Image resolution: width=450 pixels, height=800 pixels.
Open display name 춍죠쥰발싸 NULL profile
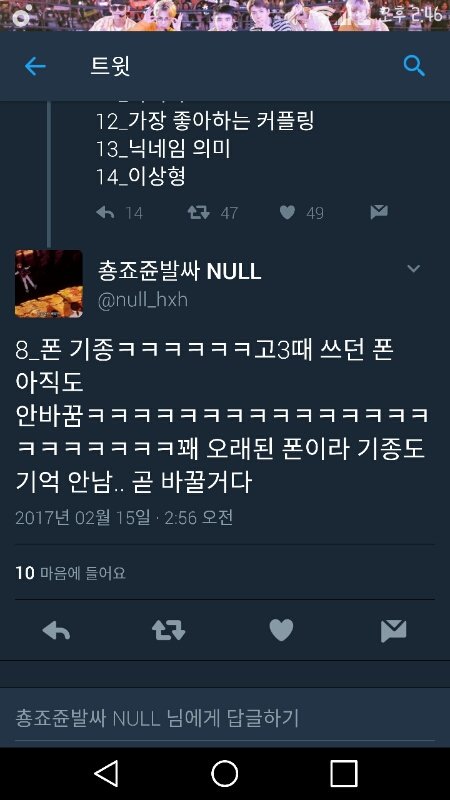[179, 271]
